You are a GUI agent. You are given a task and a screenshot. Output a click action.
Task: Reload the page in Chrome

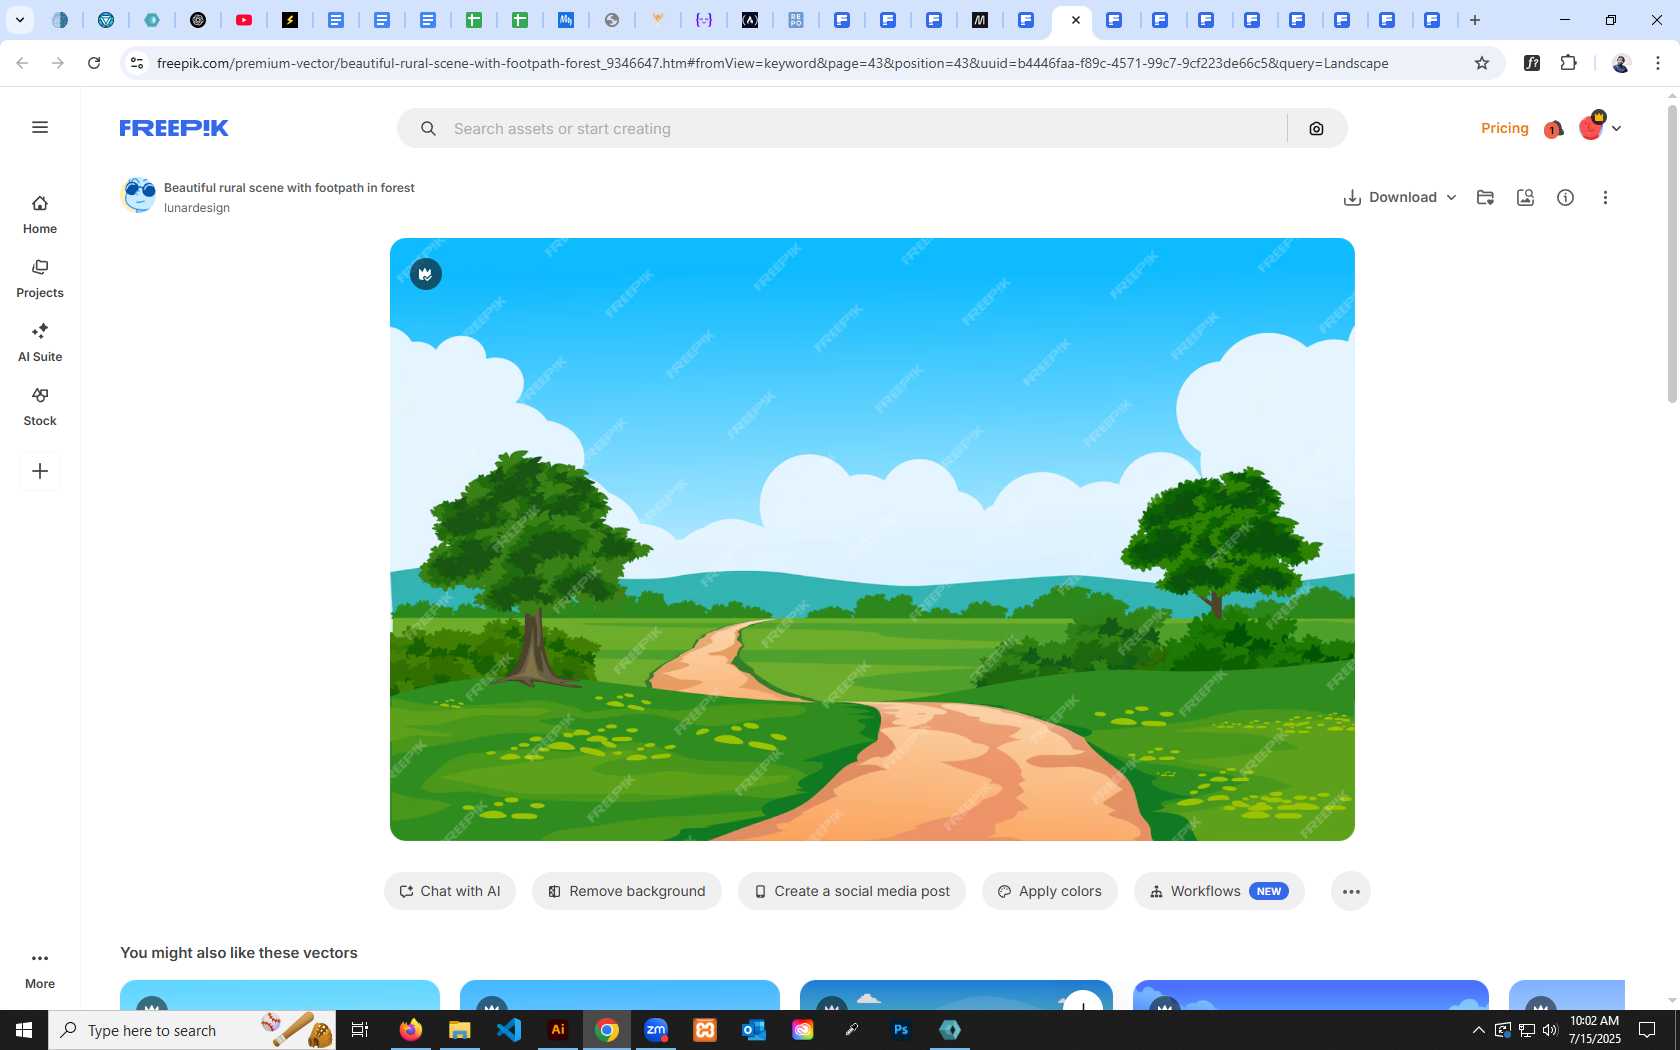pyautogui.click(x=94, y=63)
